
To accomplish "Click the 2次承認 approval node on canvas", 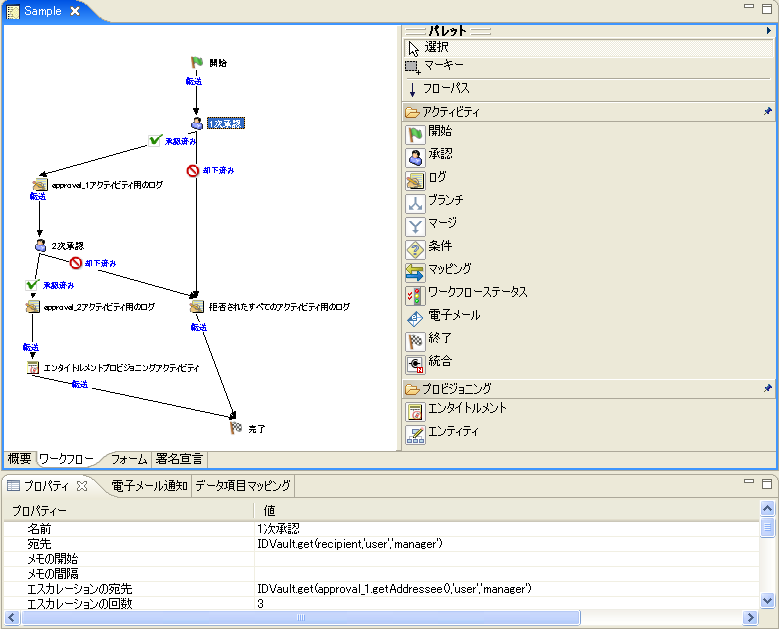I will [40, 246].
